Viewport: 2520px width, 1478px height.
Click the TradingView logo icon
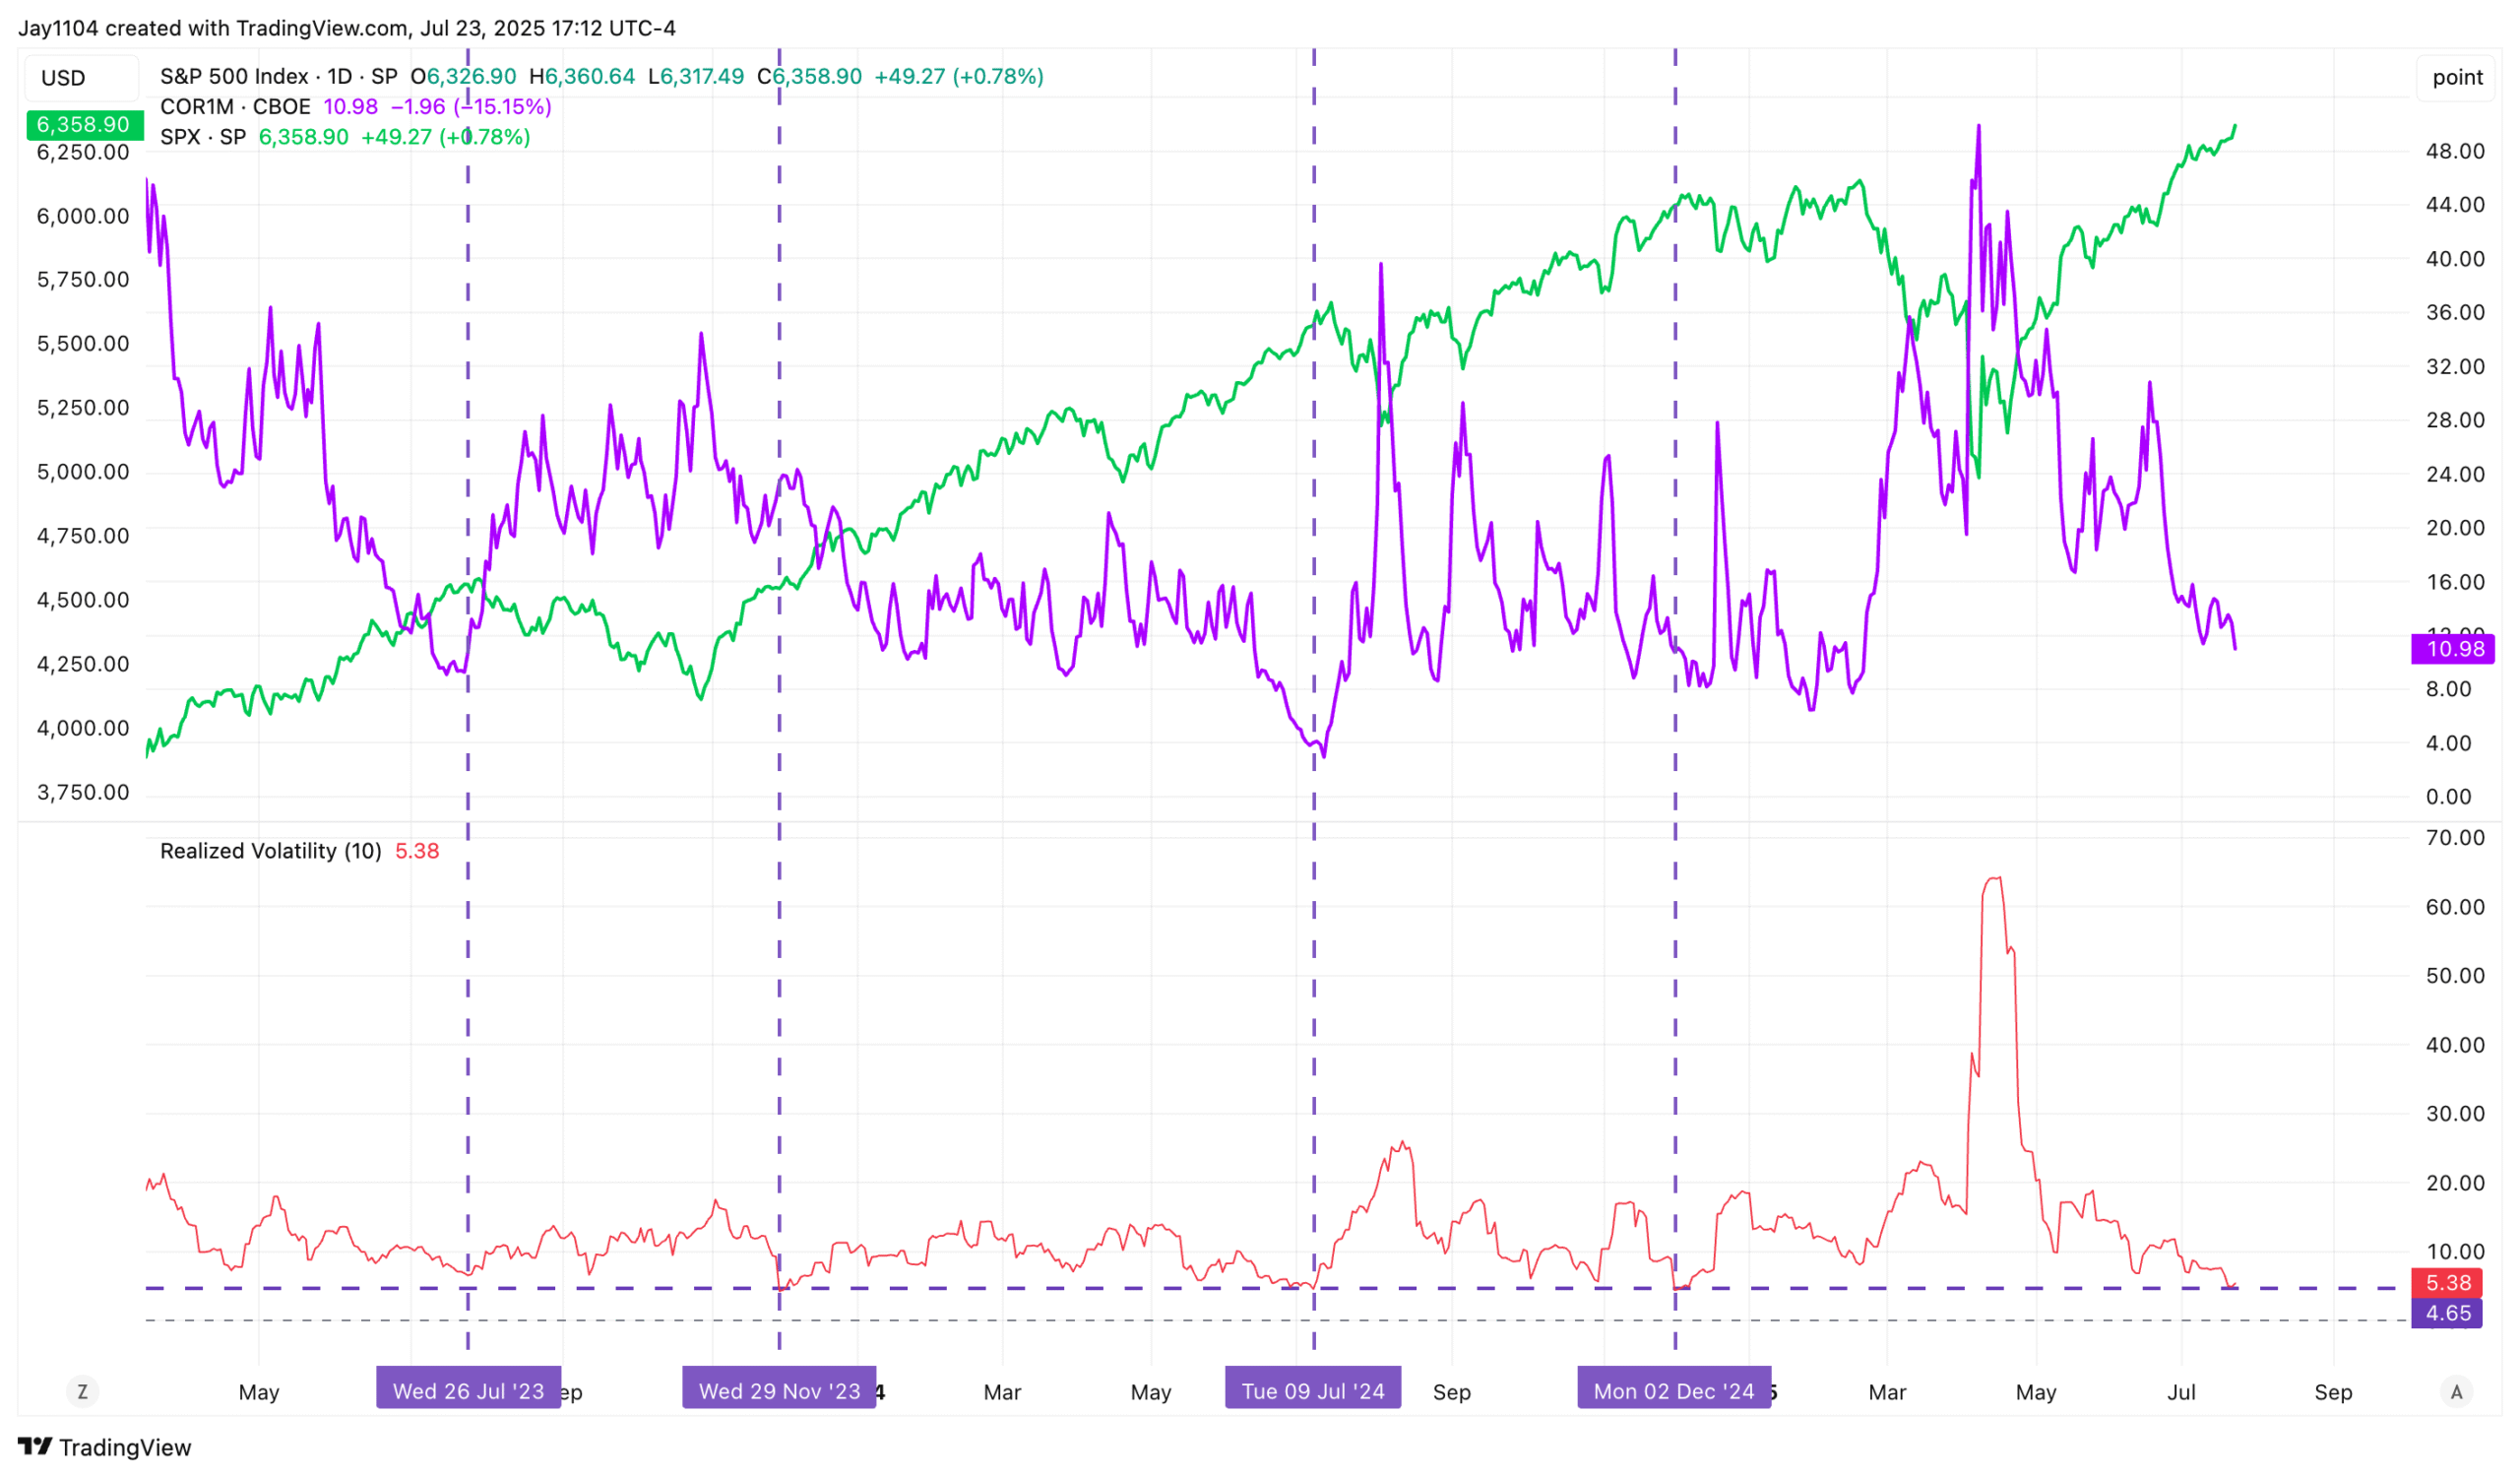(35, 1447)
